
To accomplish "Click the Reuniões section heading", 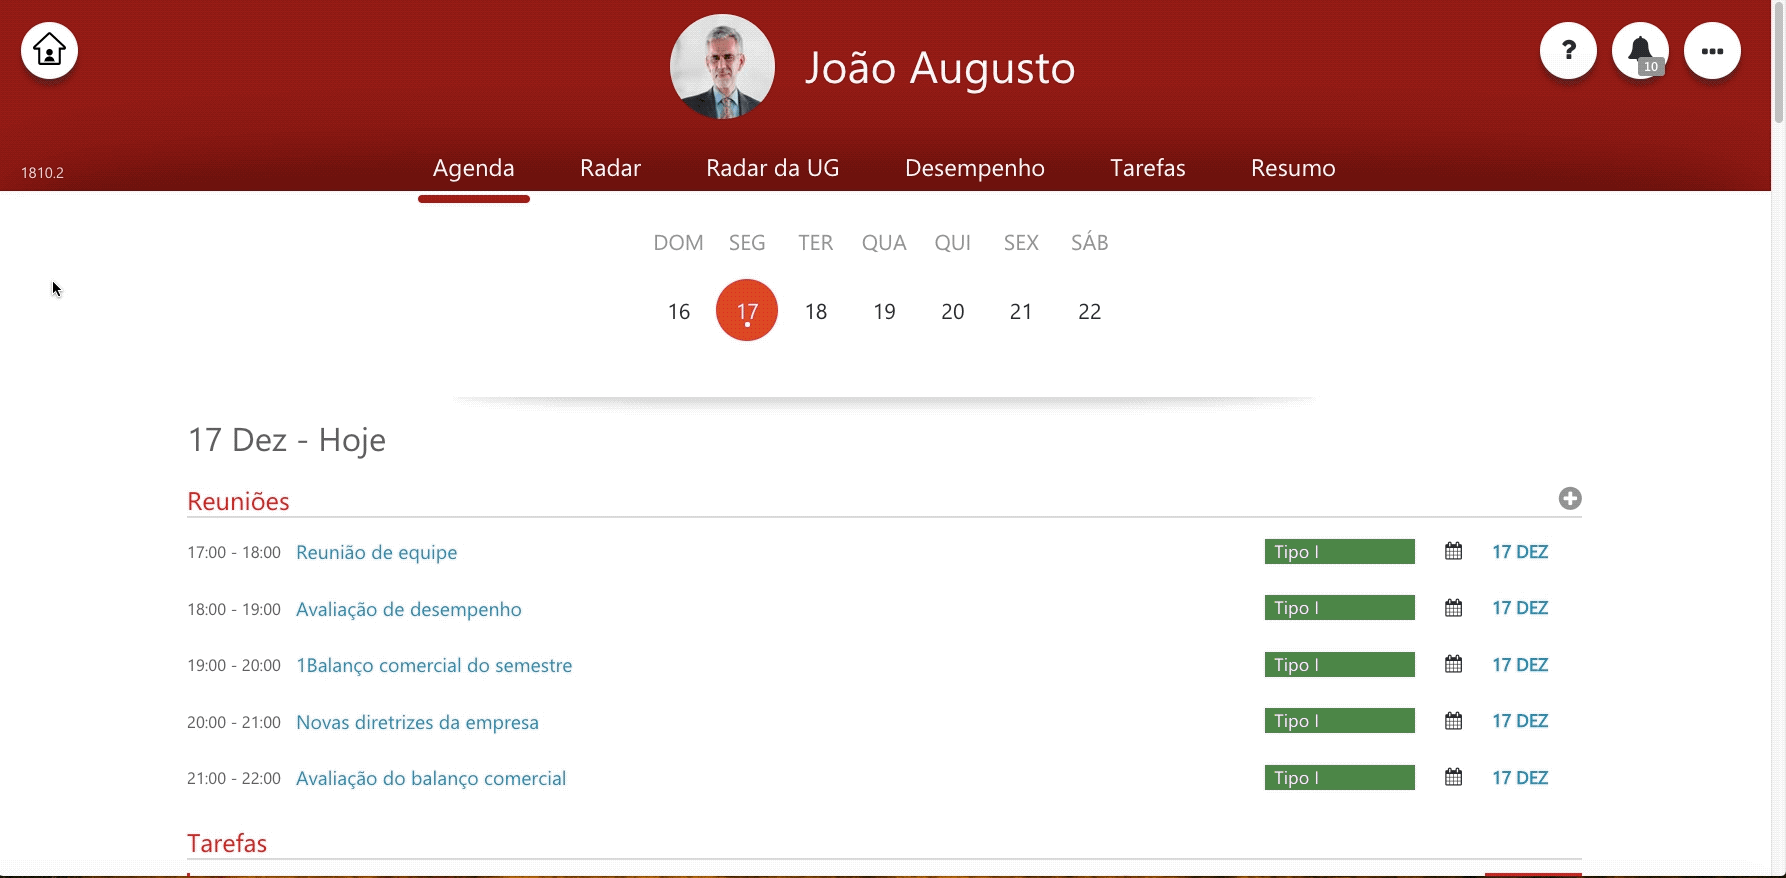I will pos(238,501).
